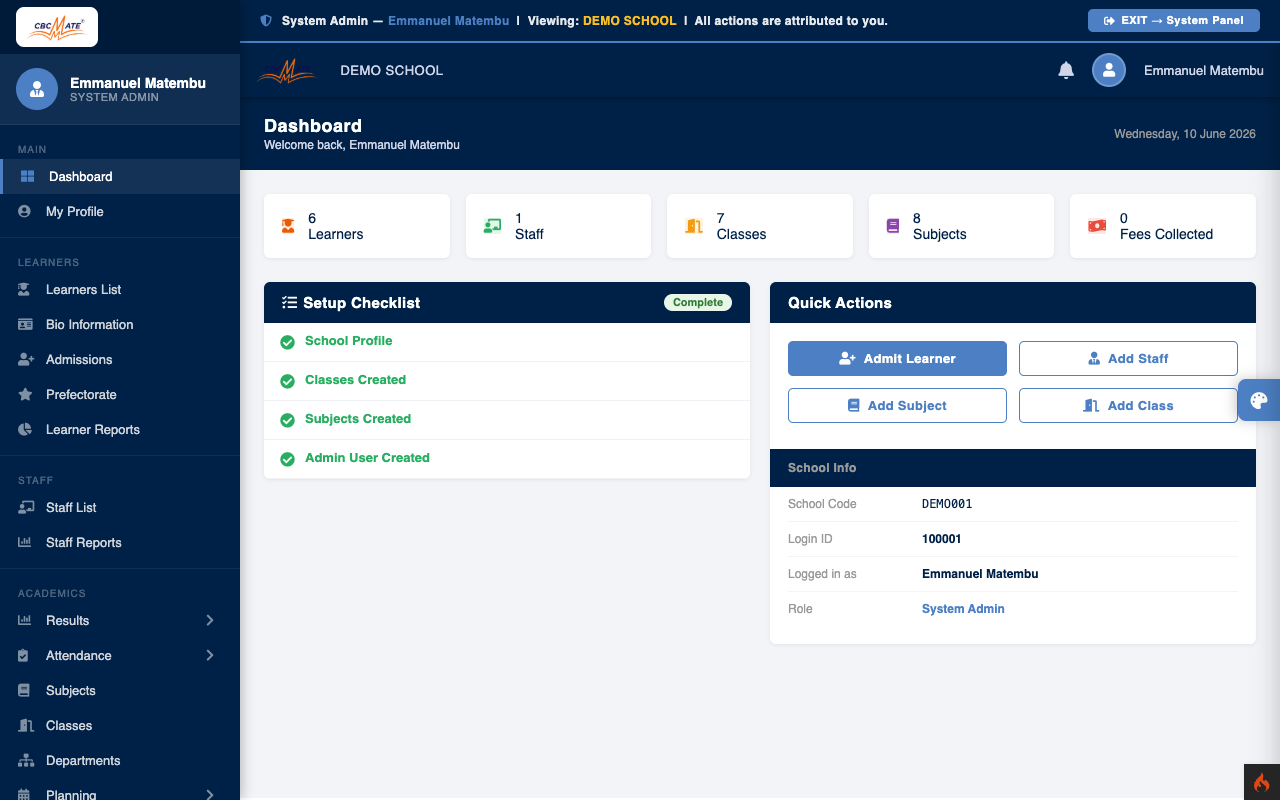The height and width of the screenshot is (800, 1280).
Task: Click the Add Class button
Action: 1128,405
